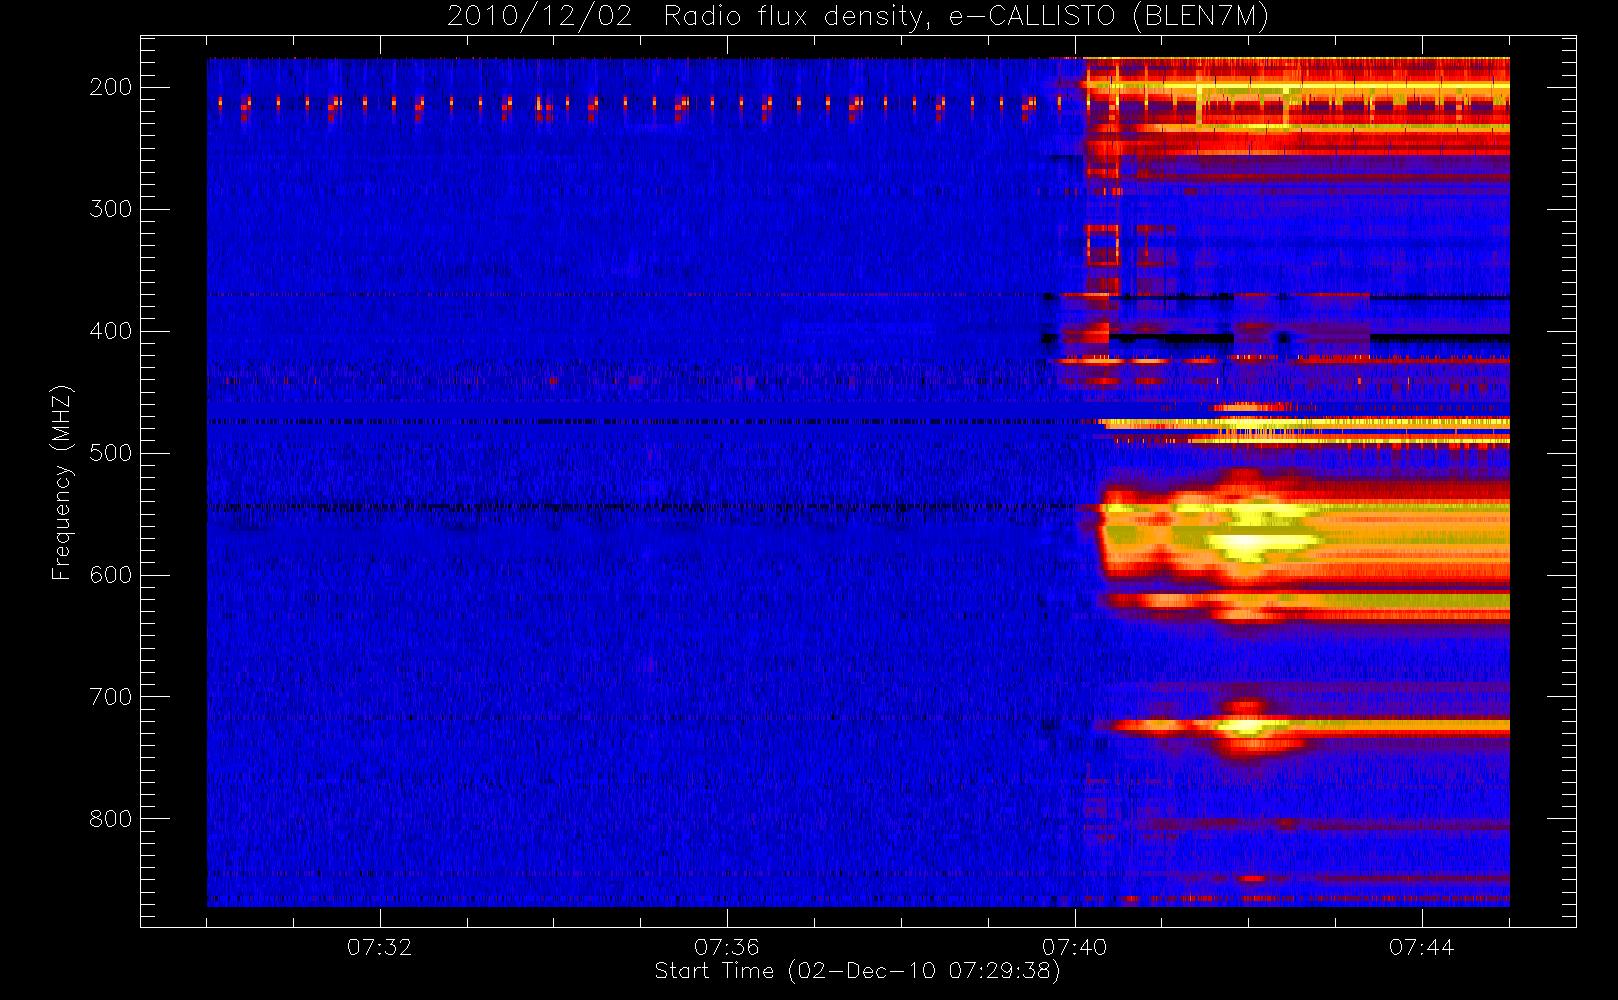Click the bright yellow burst core near 570 MHz
The image size is (1618, 1000).
point(1246,544)
